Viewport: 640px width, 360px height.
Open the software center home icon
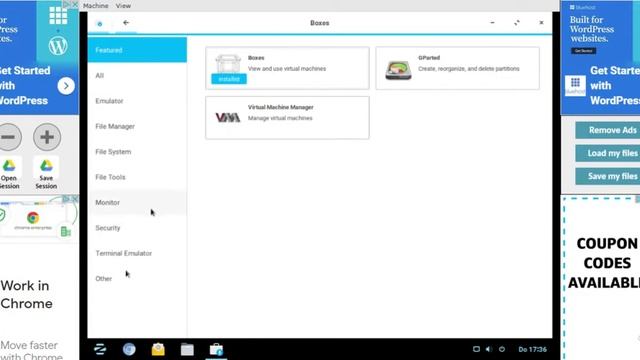(x=100, y=24)
